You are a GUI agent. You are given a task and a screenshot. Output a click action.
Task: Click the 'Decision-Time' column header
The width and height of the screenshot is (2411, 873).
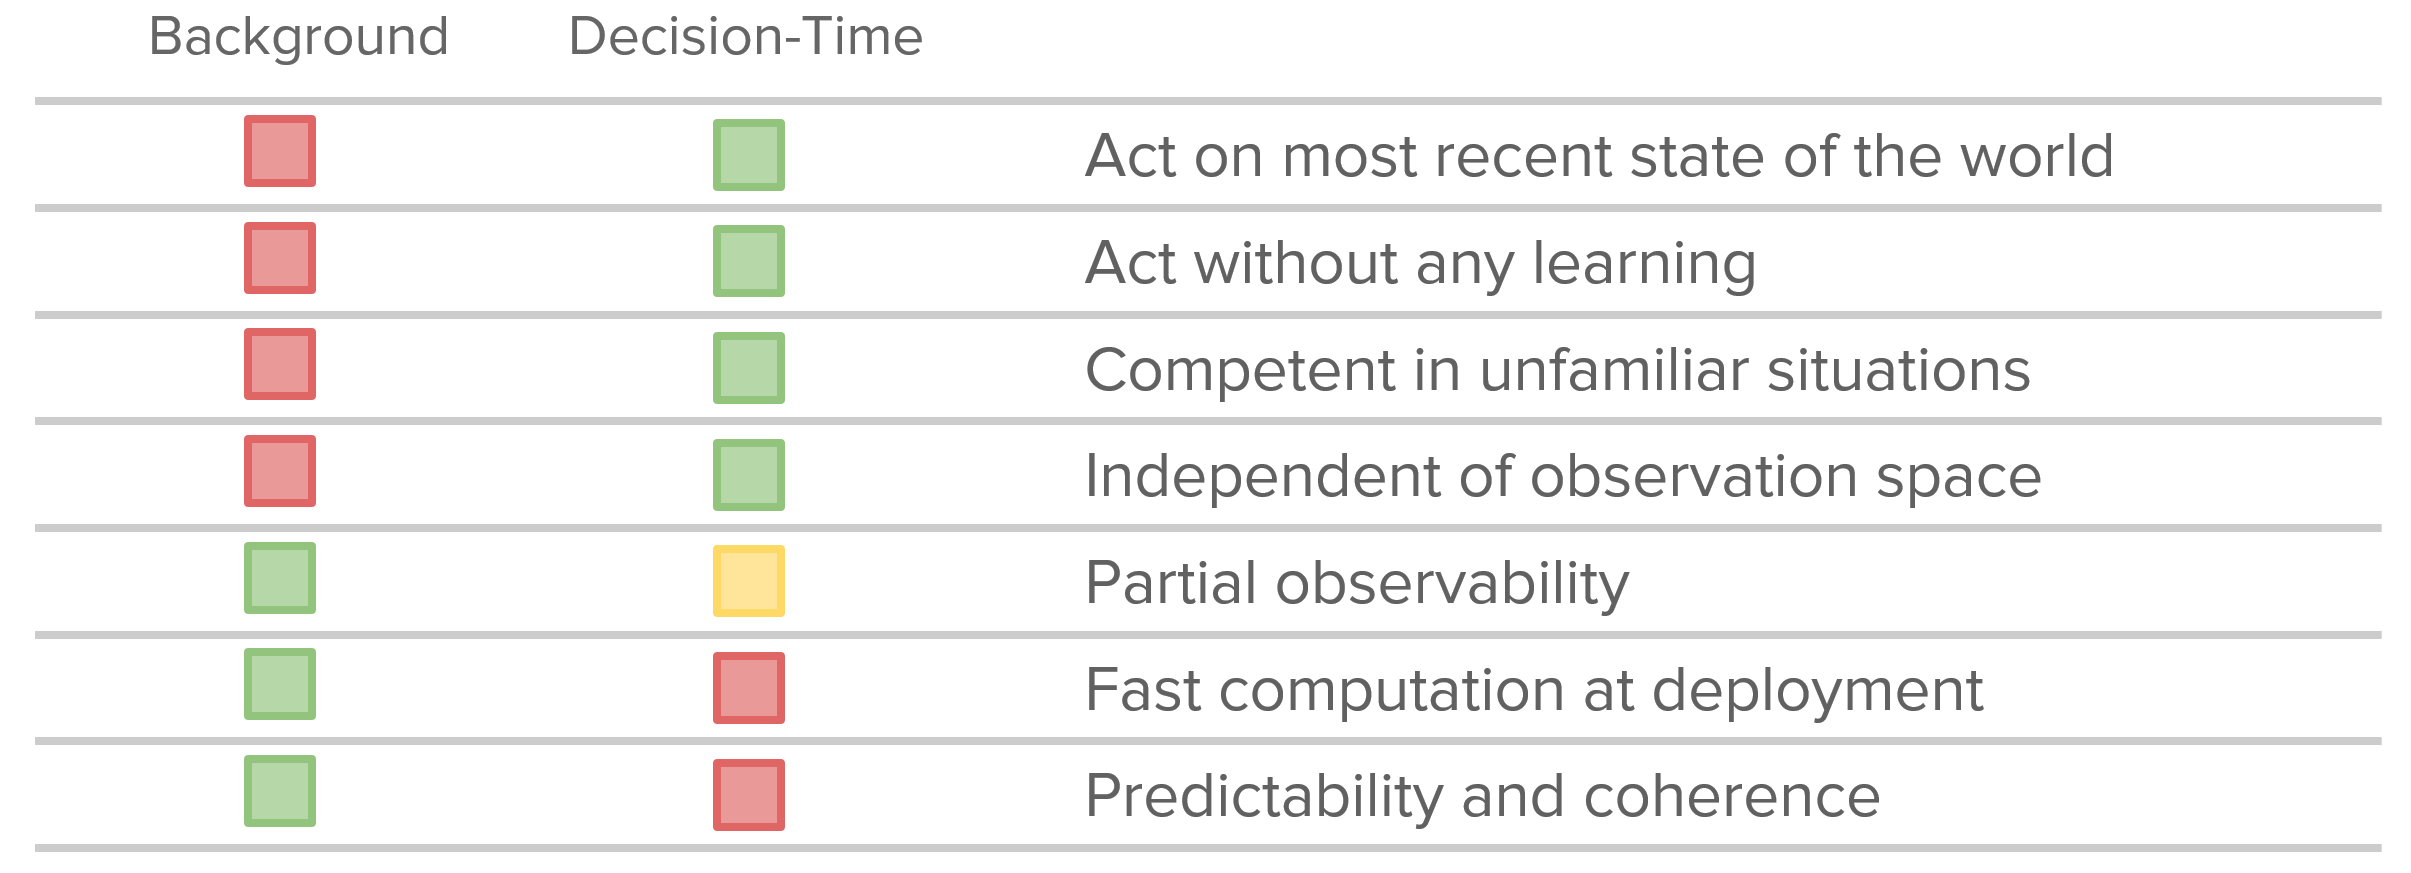coord(745,38)
